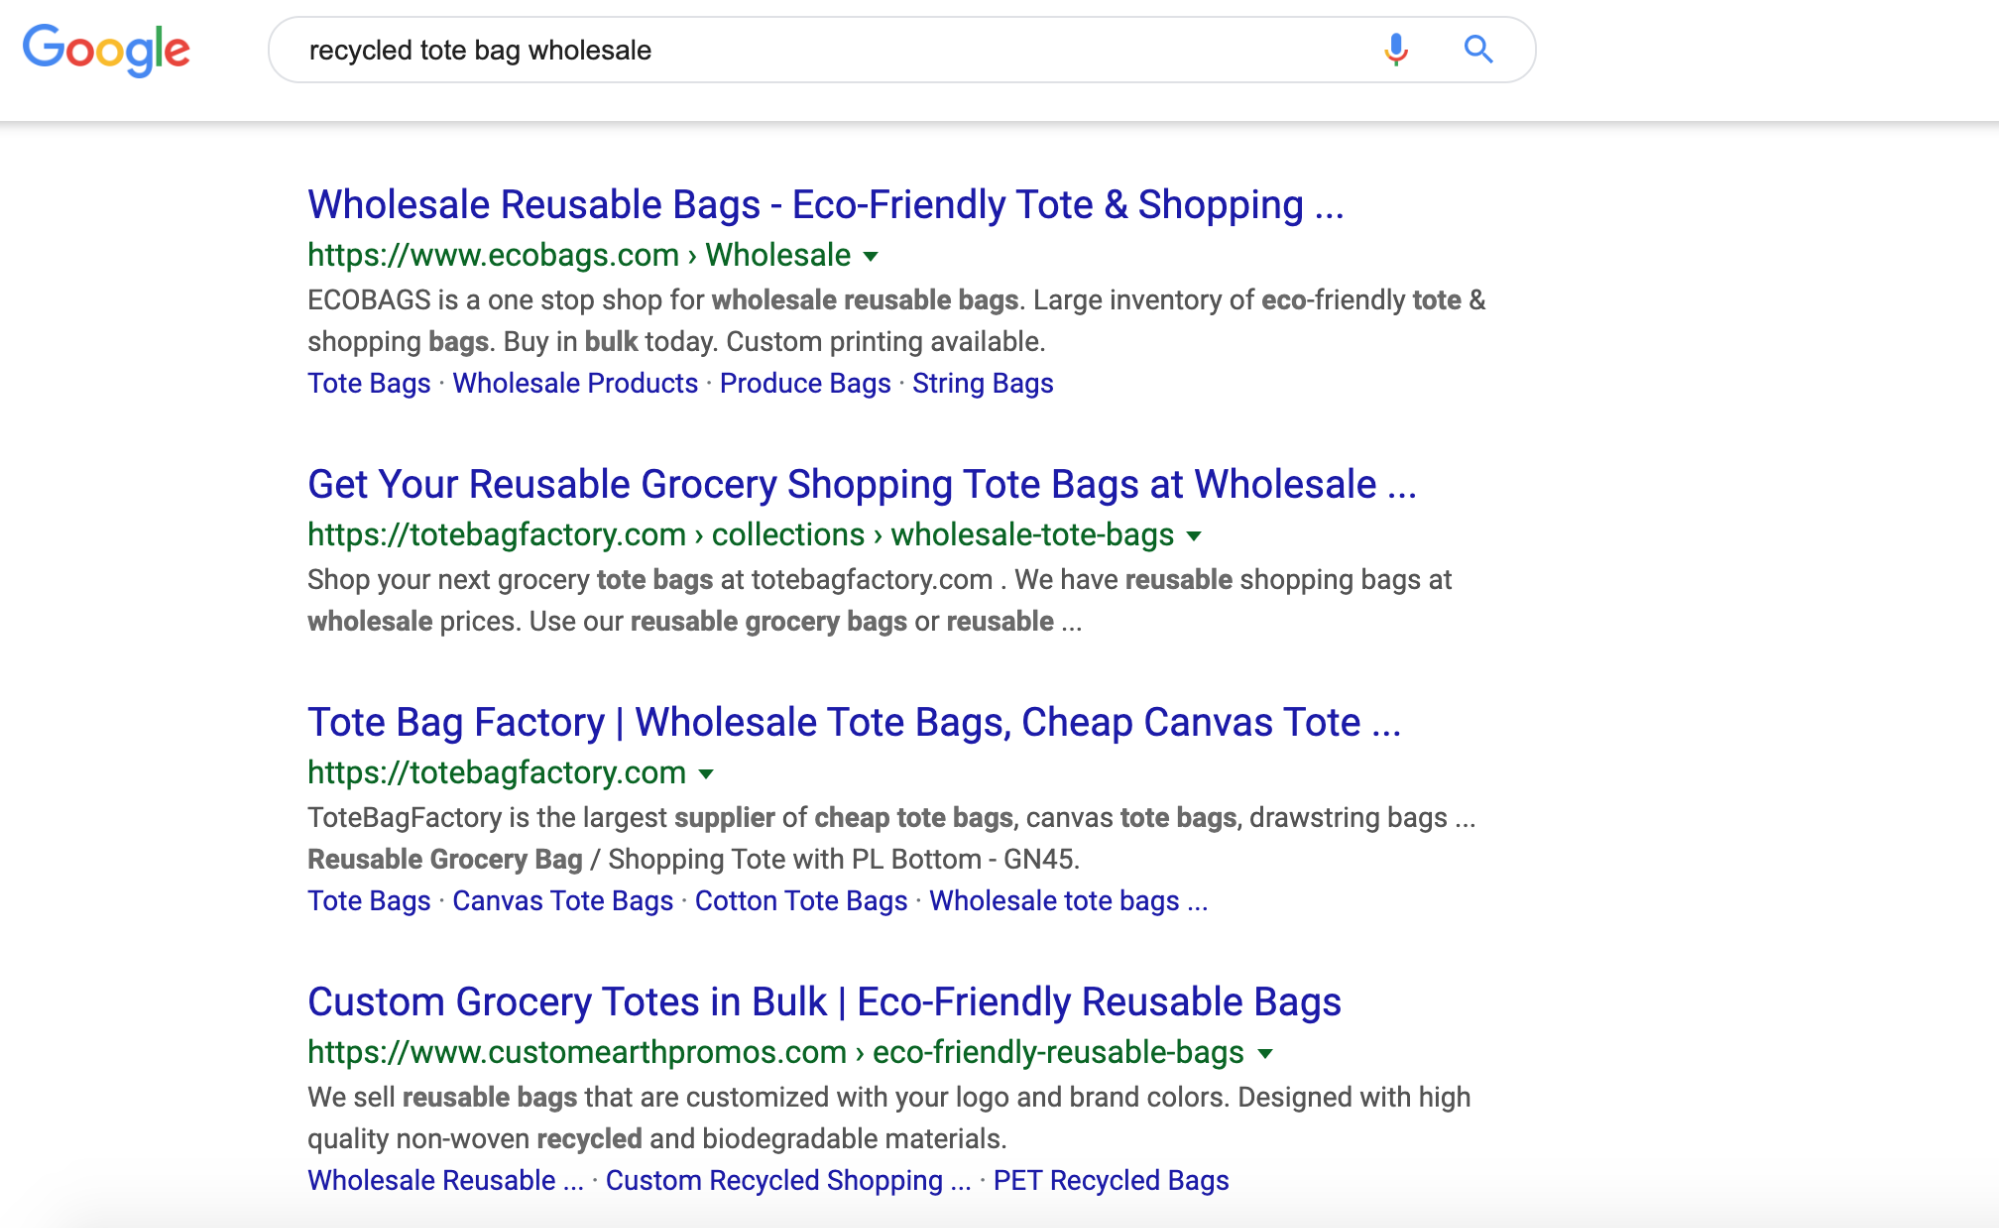This screenshot has width=1999, height=1228.
Task: Click the Google logo
Action: click(106, 50)
